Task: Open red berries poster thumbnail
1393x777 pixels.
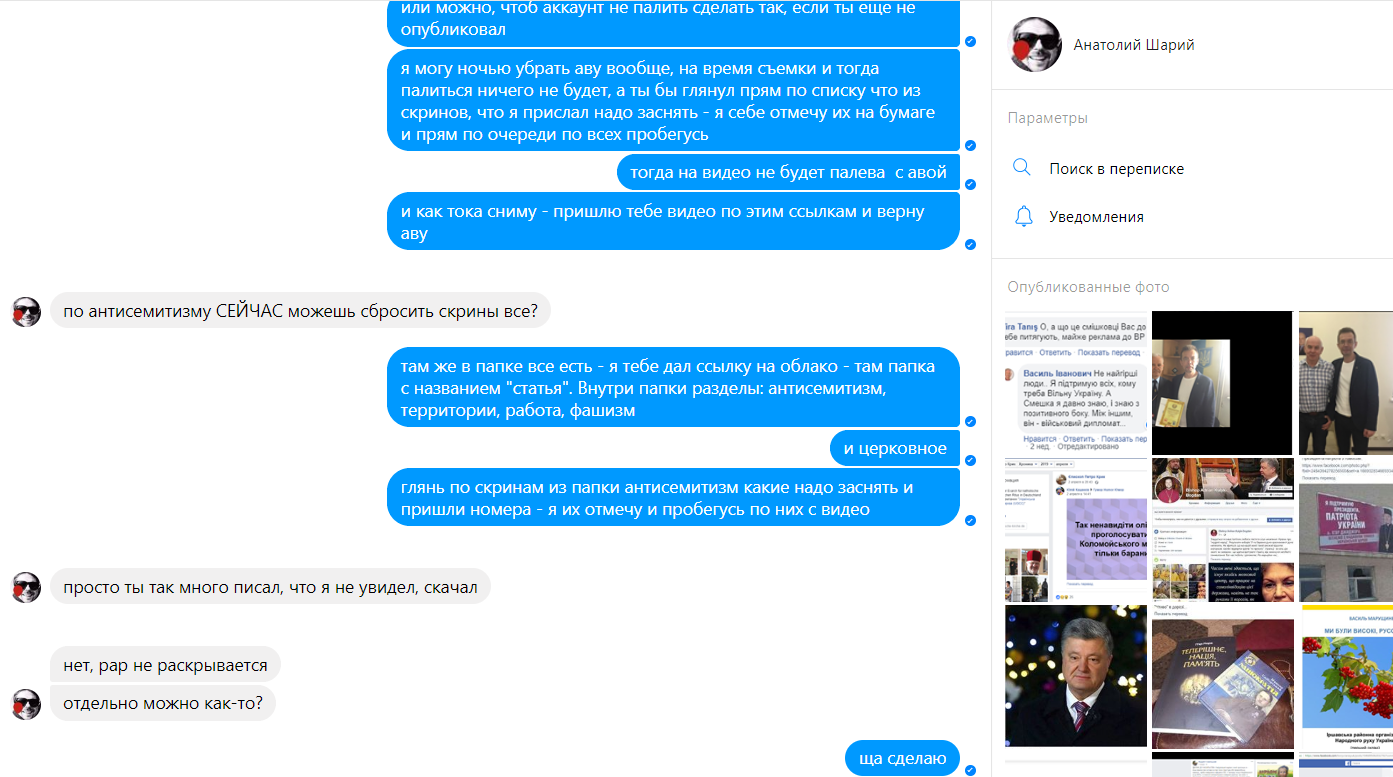Action: click(1346, 676)
